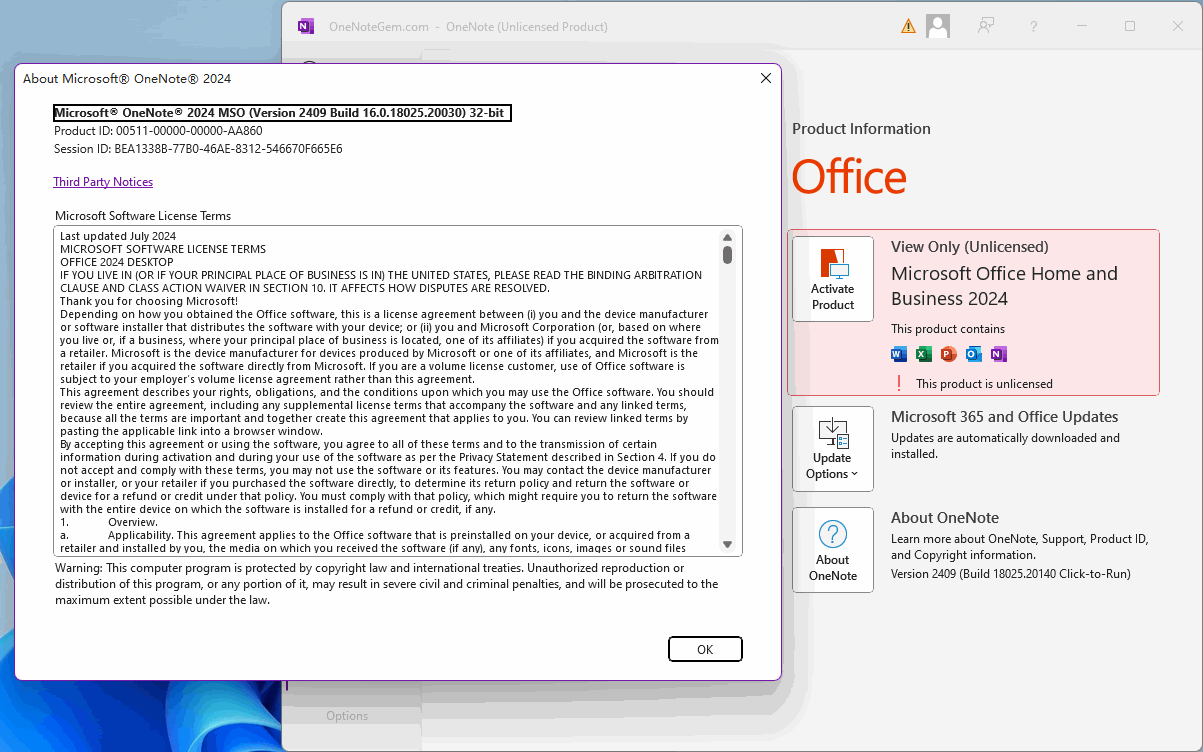Open the help question mark icon
Image resolution: width=1203 pixels, height=752 pixels.
point(1034,26)
